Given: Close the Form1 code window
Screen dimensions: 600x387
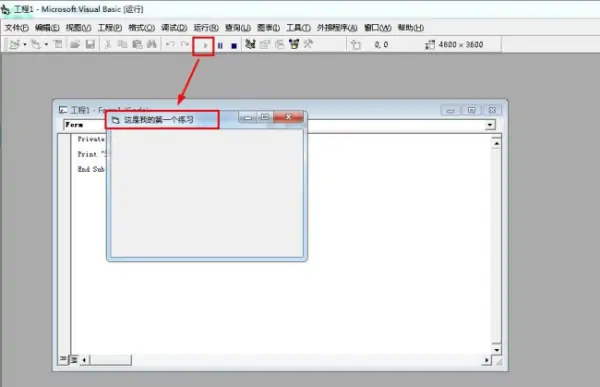Looking at the screenshot, I should [492, 111].
